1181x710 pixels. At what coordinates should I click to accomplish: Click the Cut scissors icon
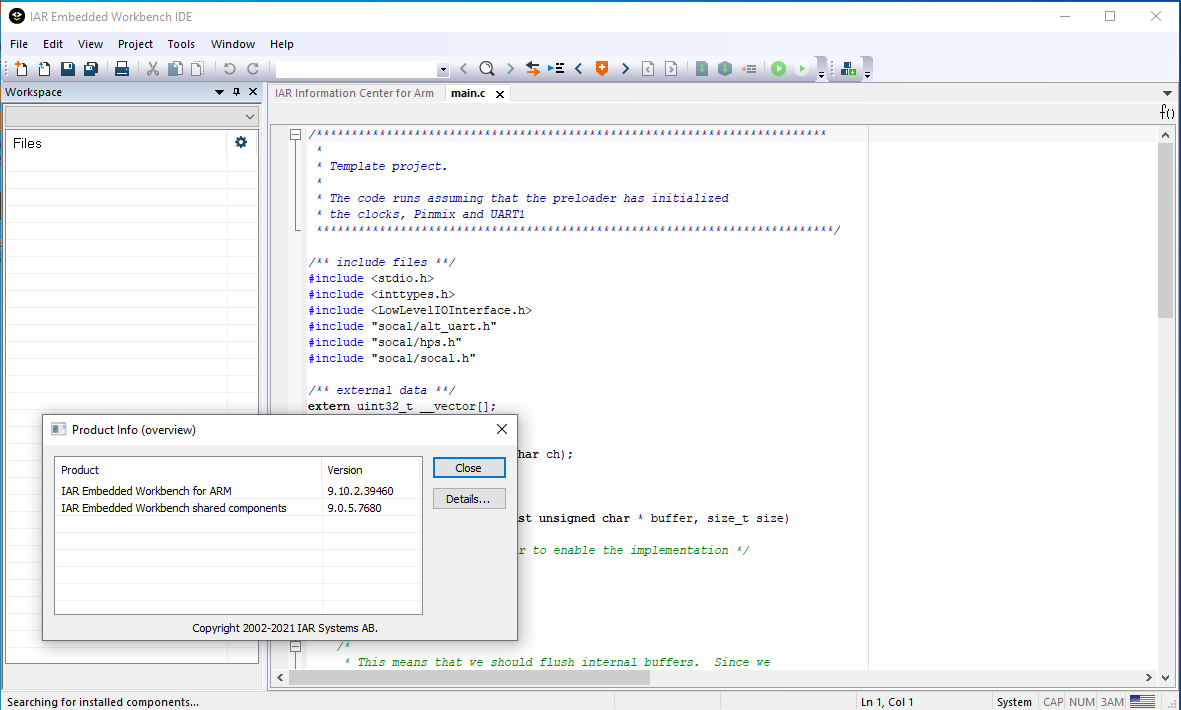coord(153,69)
